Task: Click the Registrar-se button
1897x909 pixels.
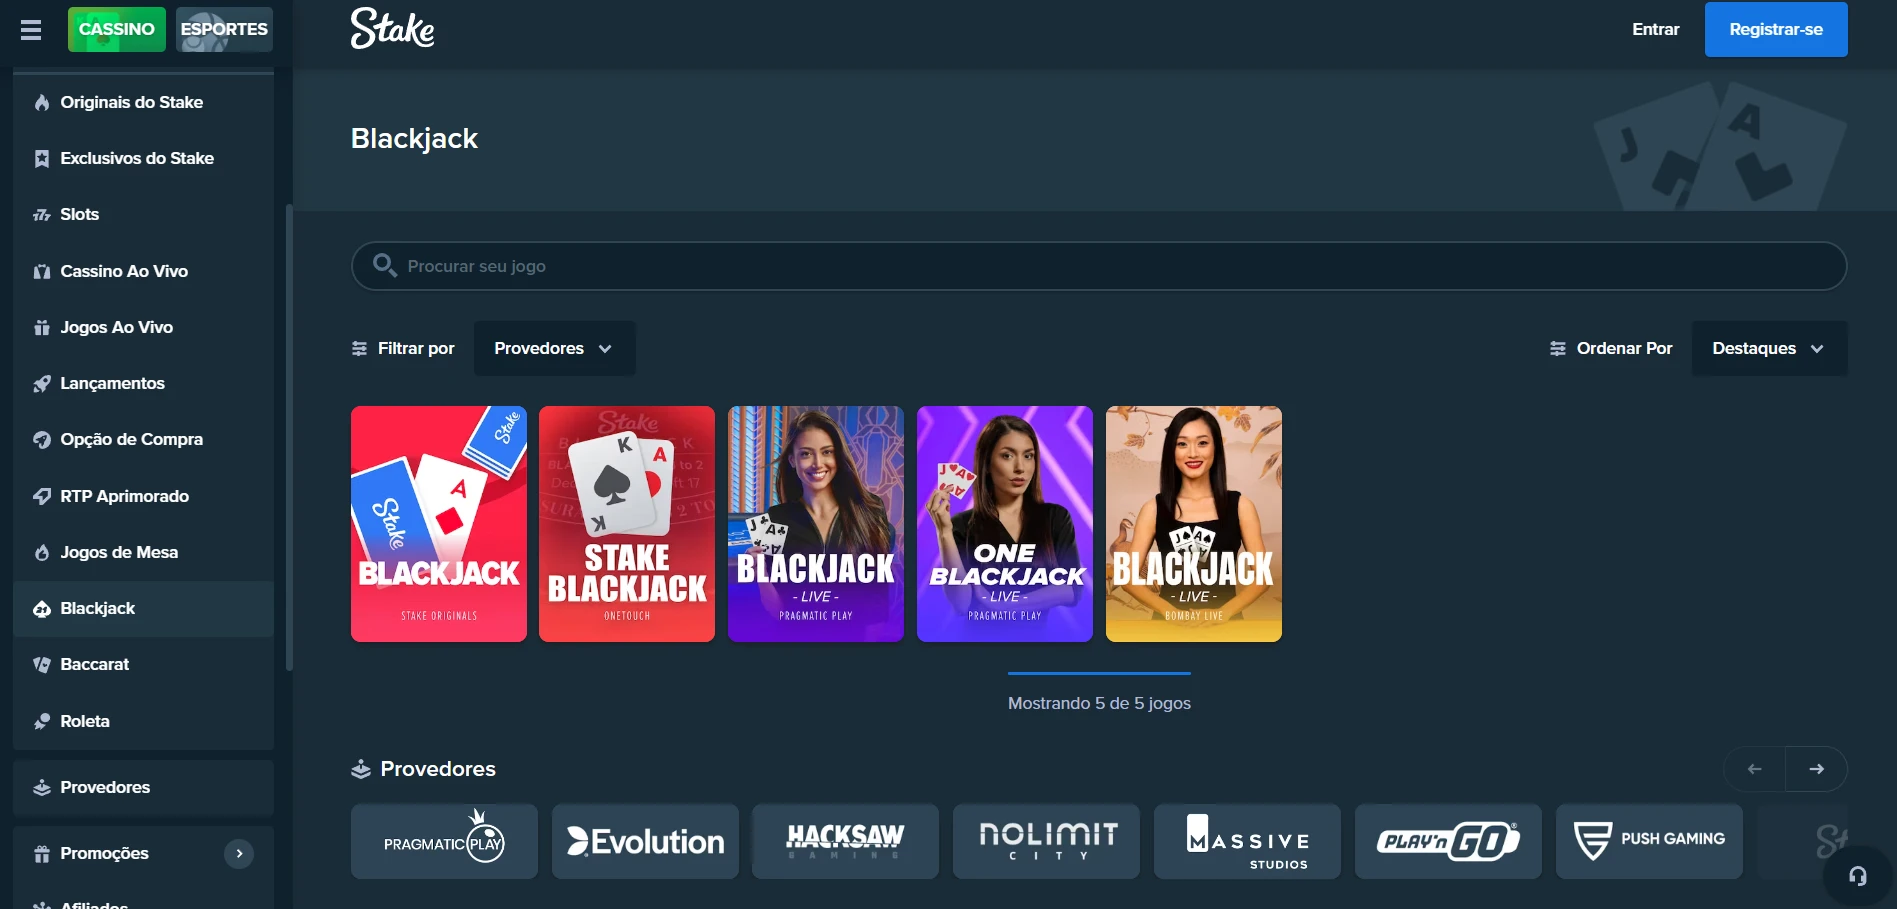Action: [x=1775, y=29]
